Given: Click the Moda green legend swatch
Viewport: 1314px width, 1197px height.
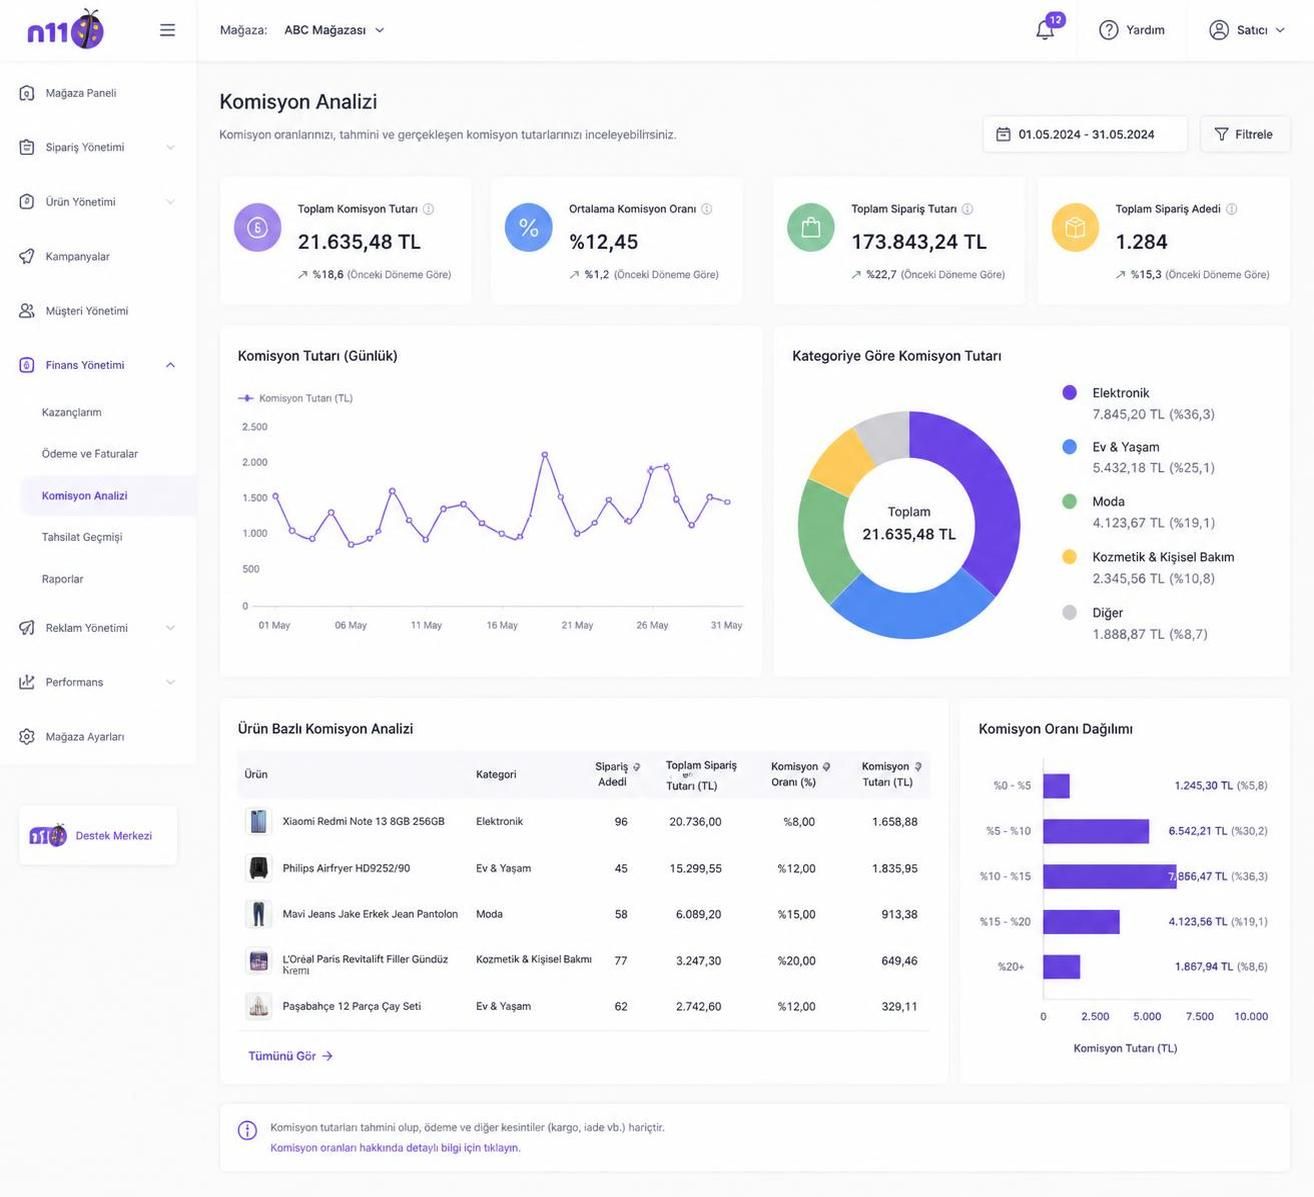Looking at the screenshot, I should [1069, 501].
